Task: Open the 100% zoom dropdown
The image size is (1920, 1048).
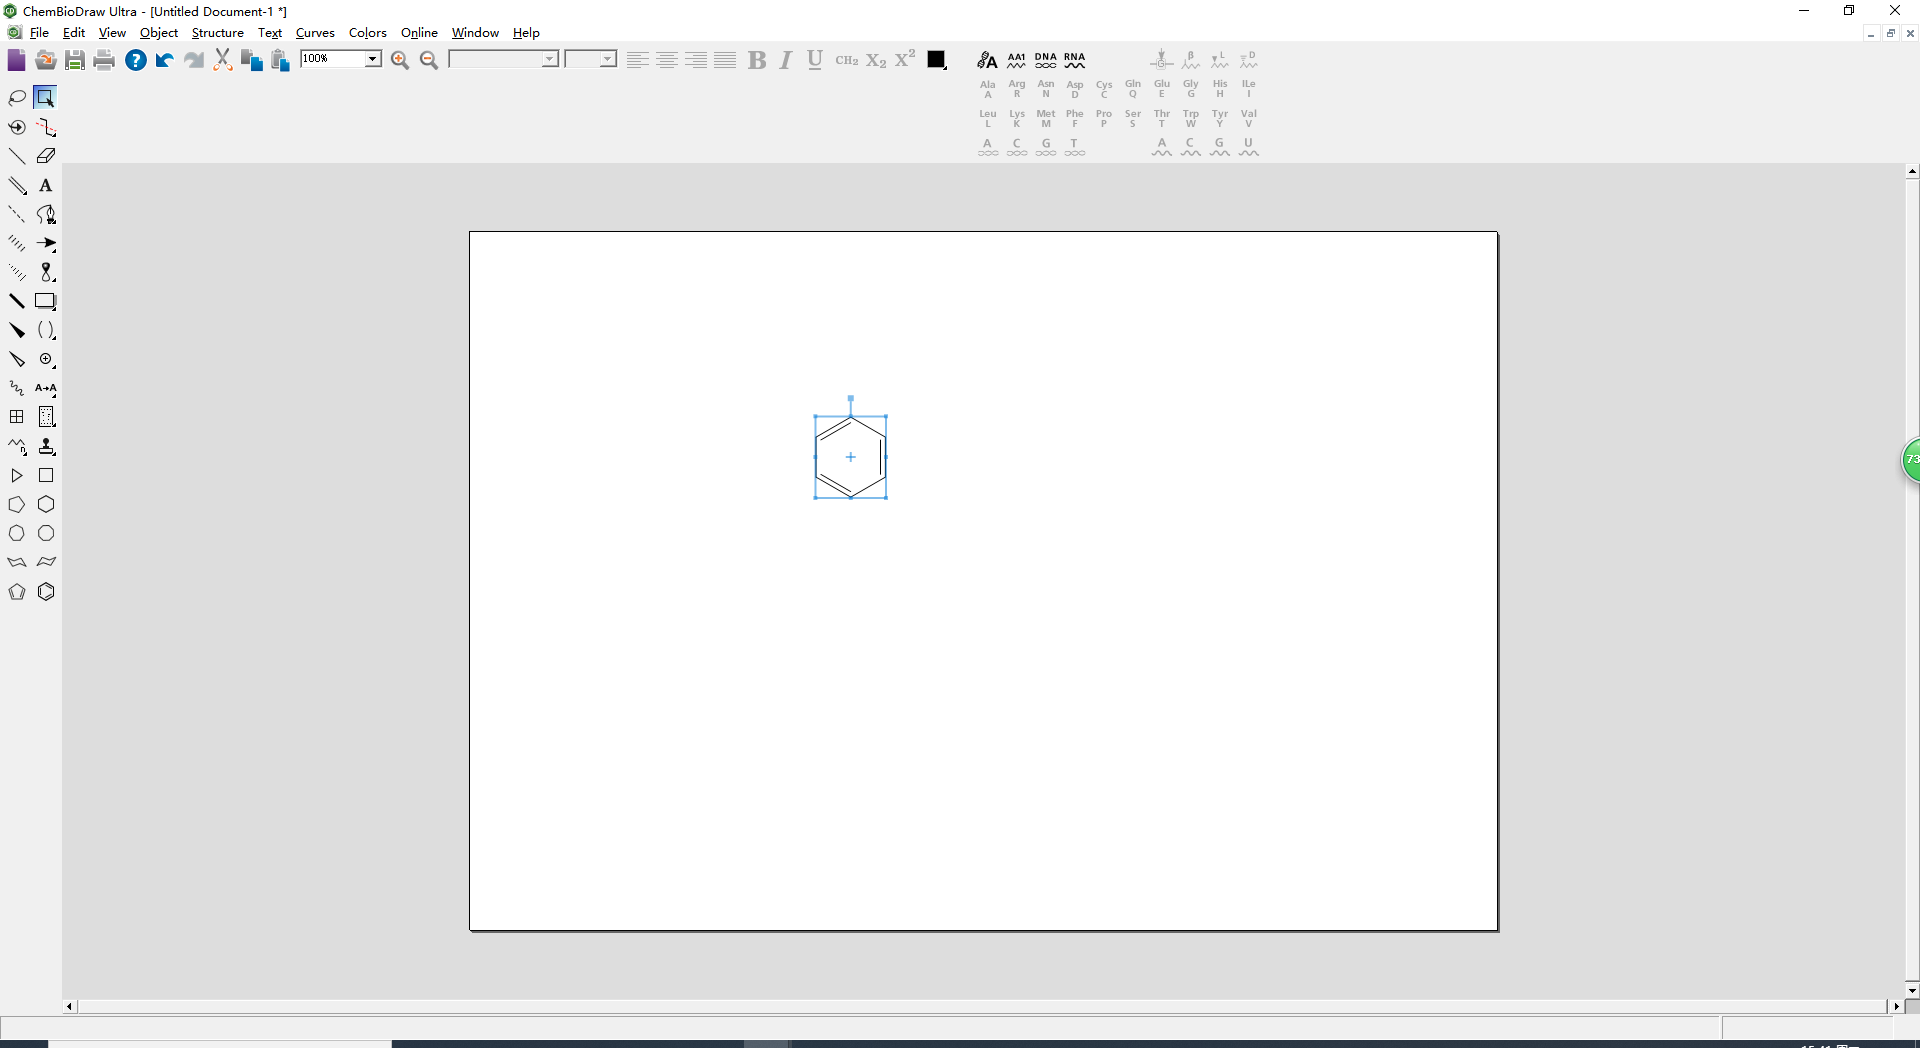Action: pos(372,59)
